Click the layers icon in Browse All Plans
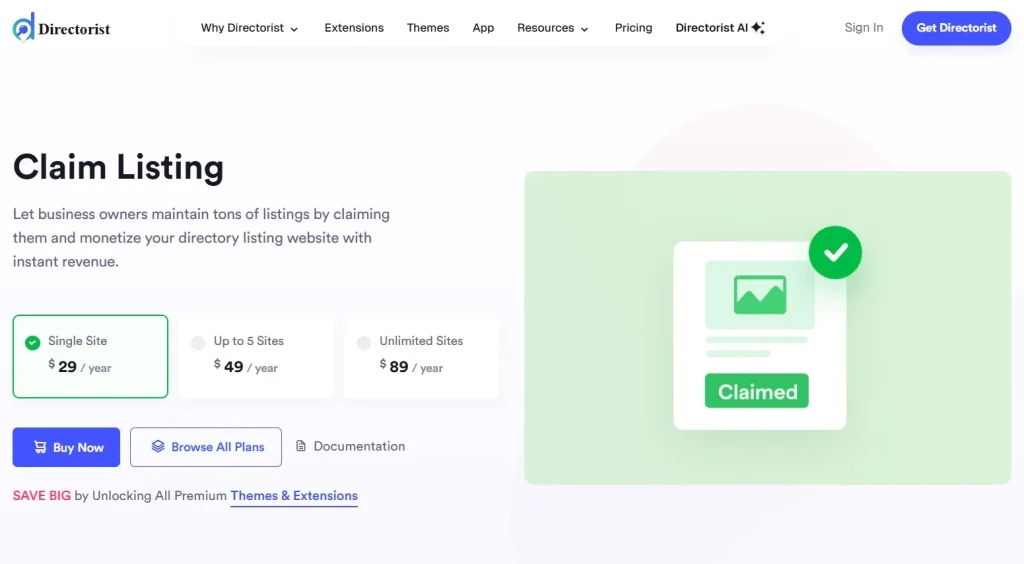Image resolution: width=1024 pixels, height=564 pixels. coord(158,446)
